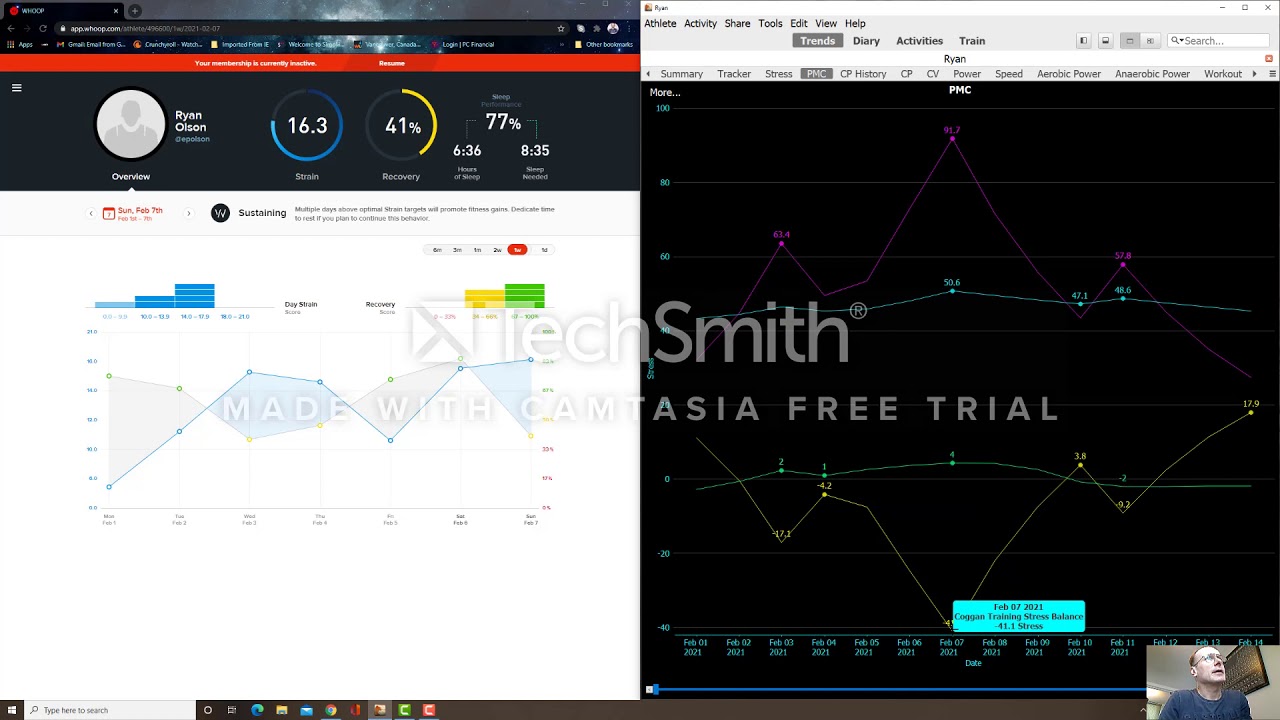
Task: Open the Windows Start menu
Action: click(x=10, y=710)
